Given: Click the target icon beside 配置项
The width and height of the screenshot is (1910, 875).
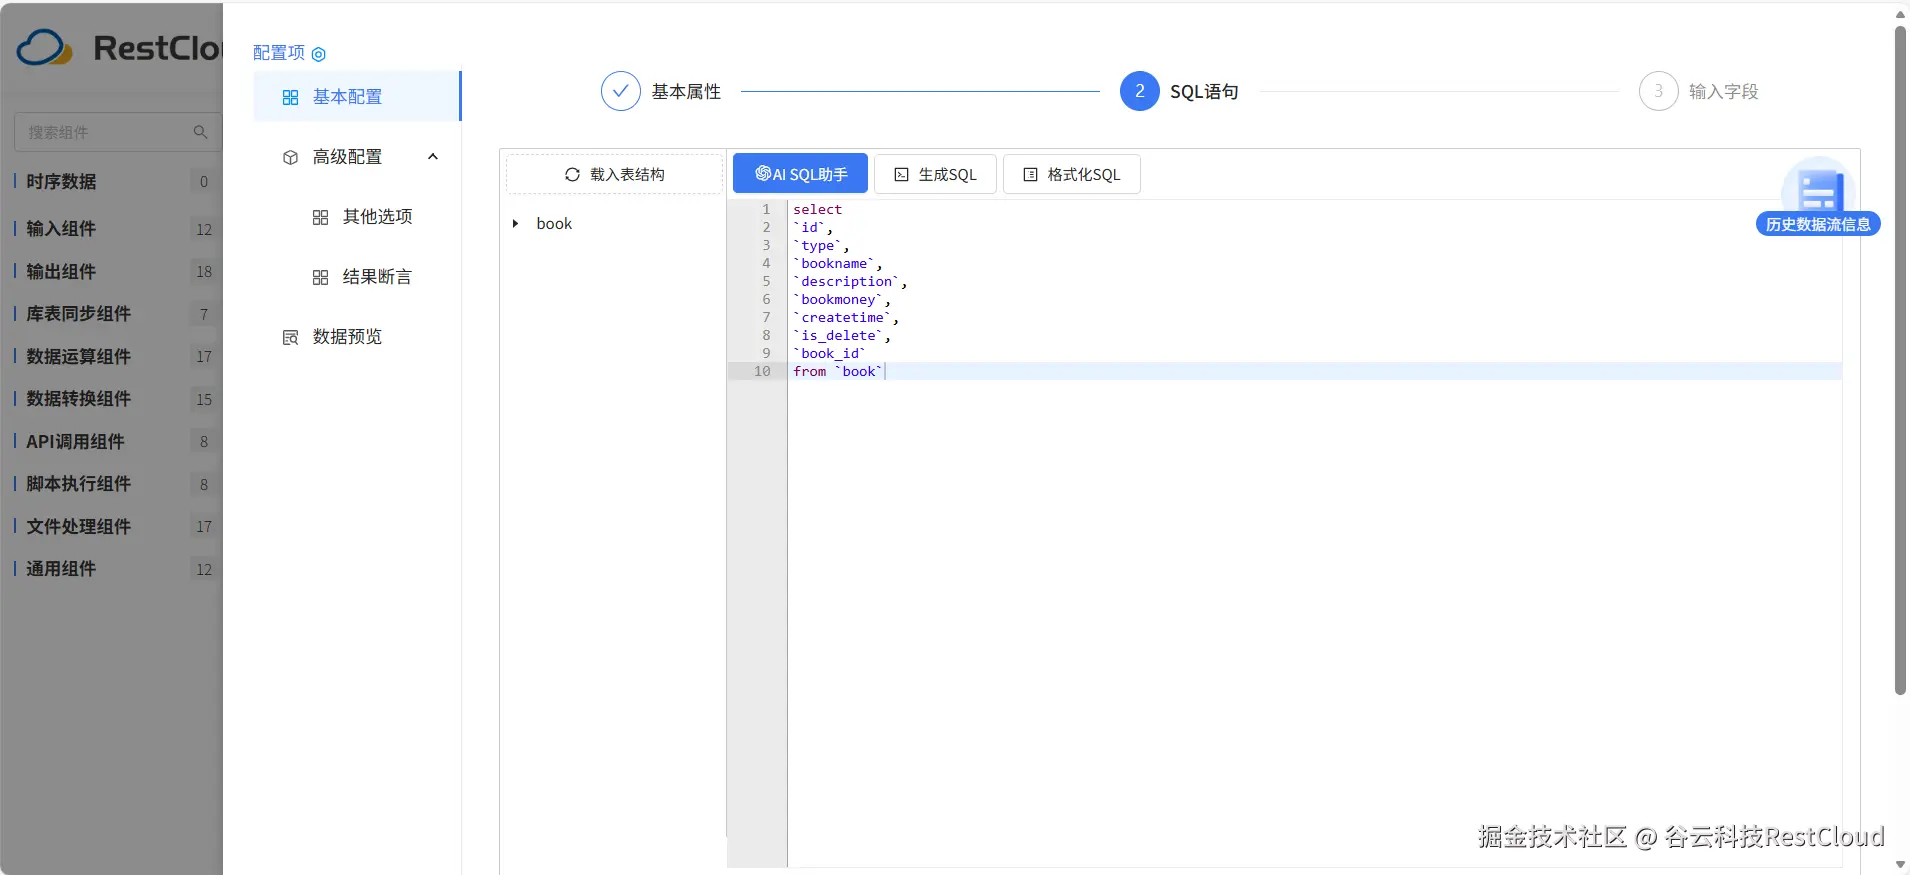Looking at the screenshot, I should click(x=319, y=54).
